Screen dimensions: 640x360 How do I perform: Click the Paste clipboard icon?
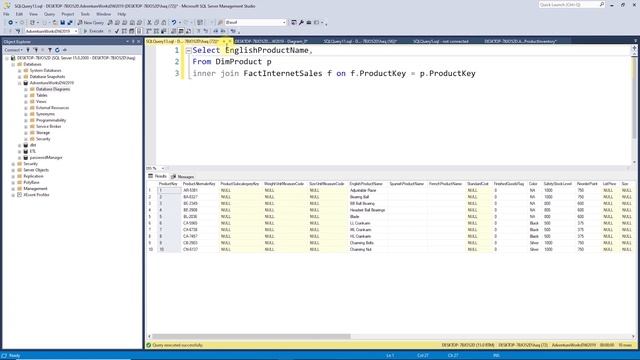164,22
